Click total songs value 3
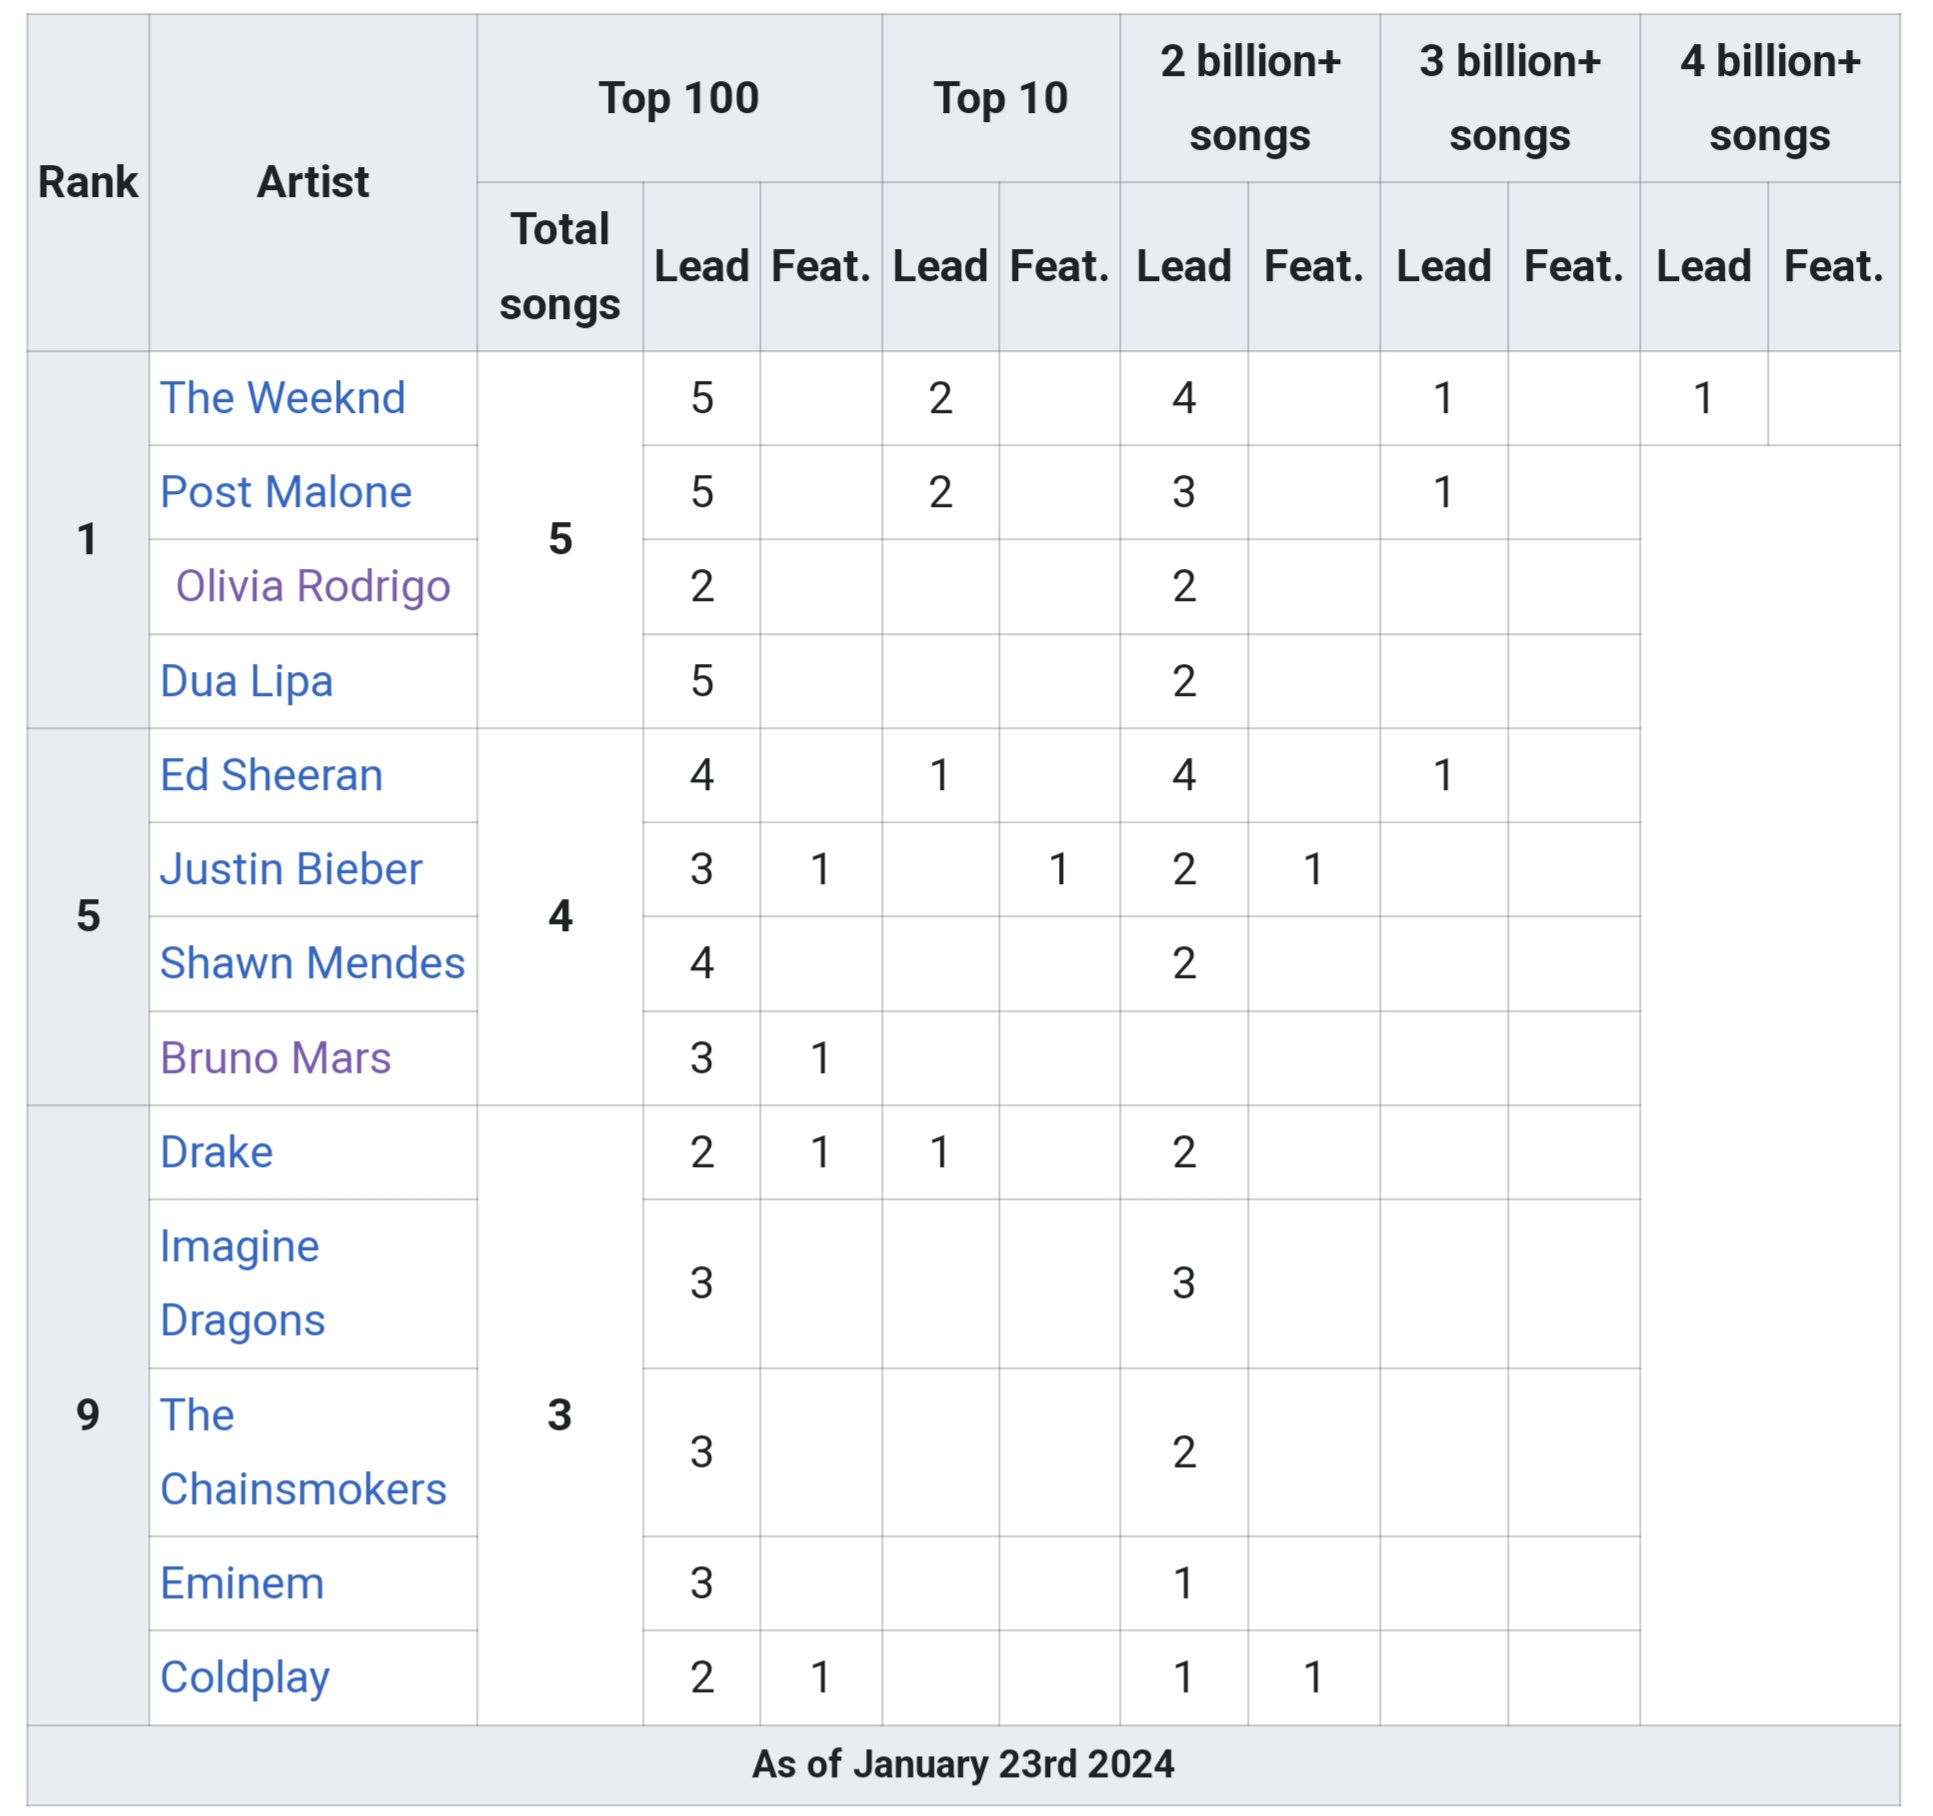This screenshot has height=1816, width=1933. click(x=560, y=1415)
